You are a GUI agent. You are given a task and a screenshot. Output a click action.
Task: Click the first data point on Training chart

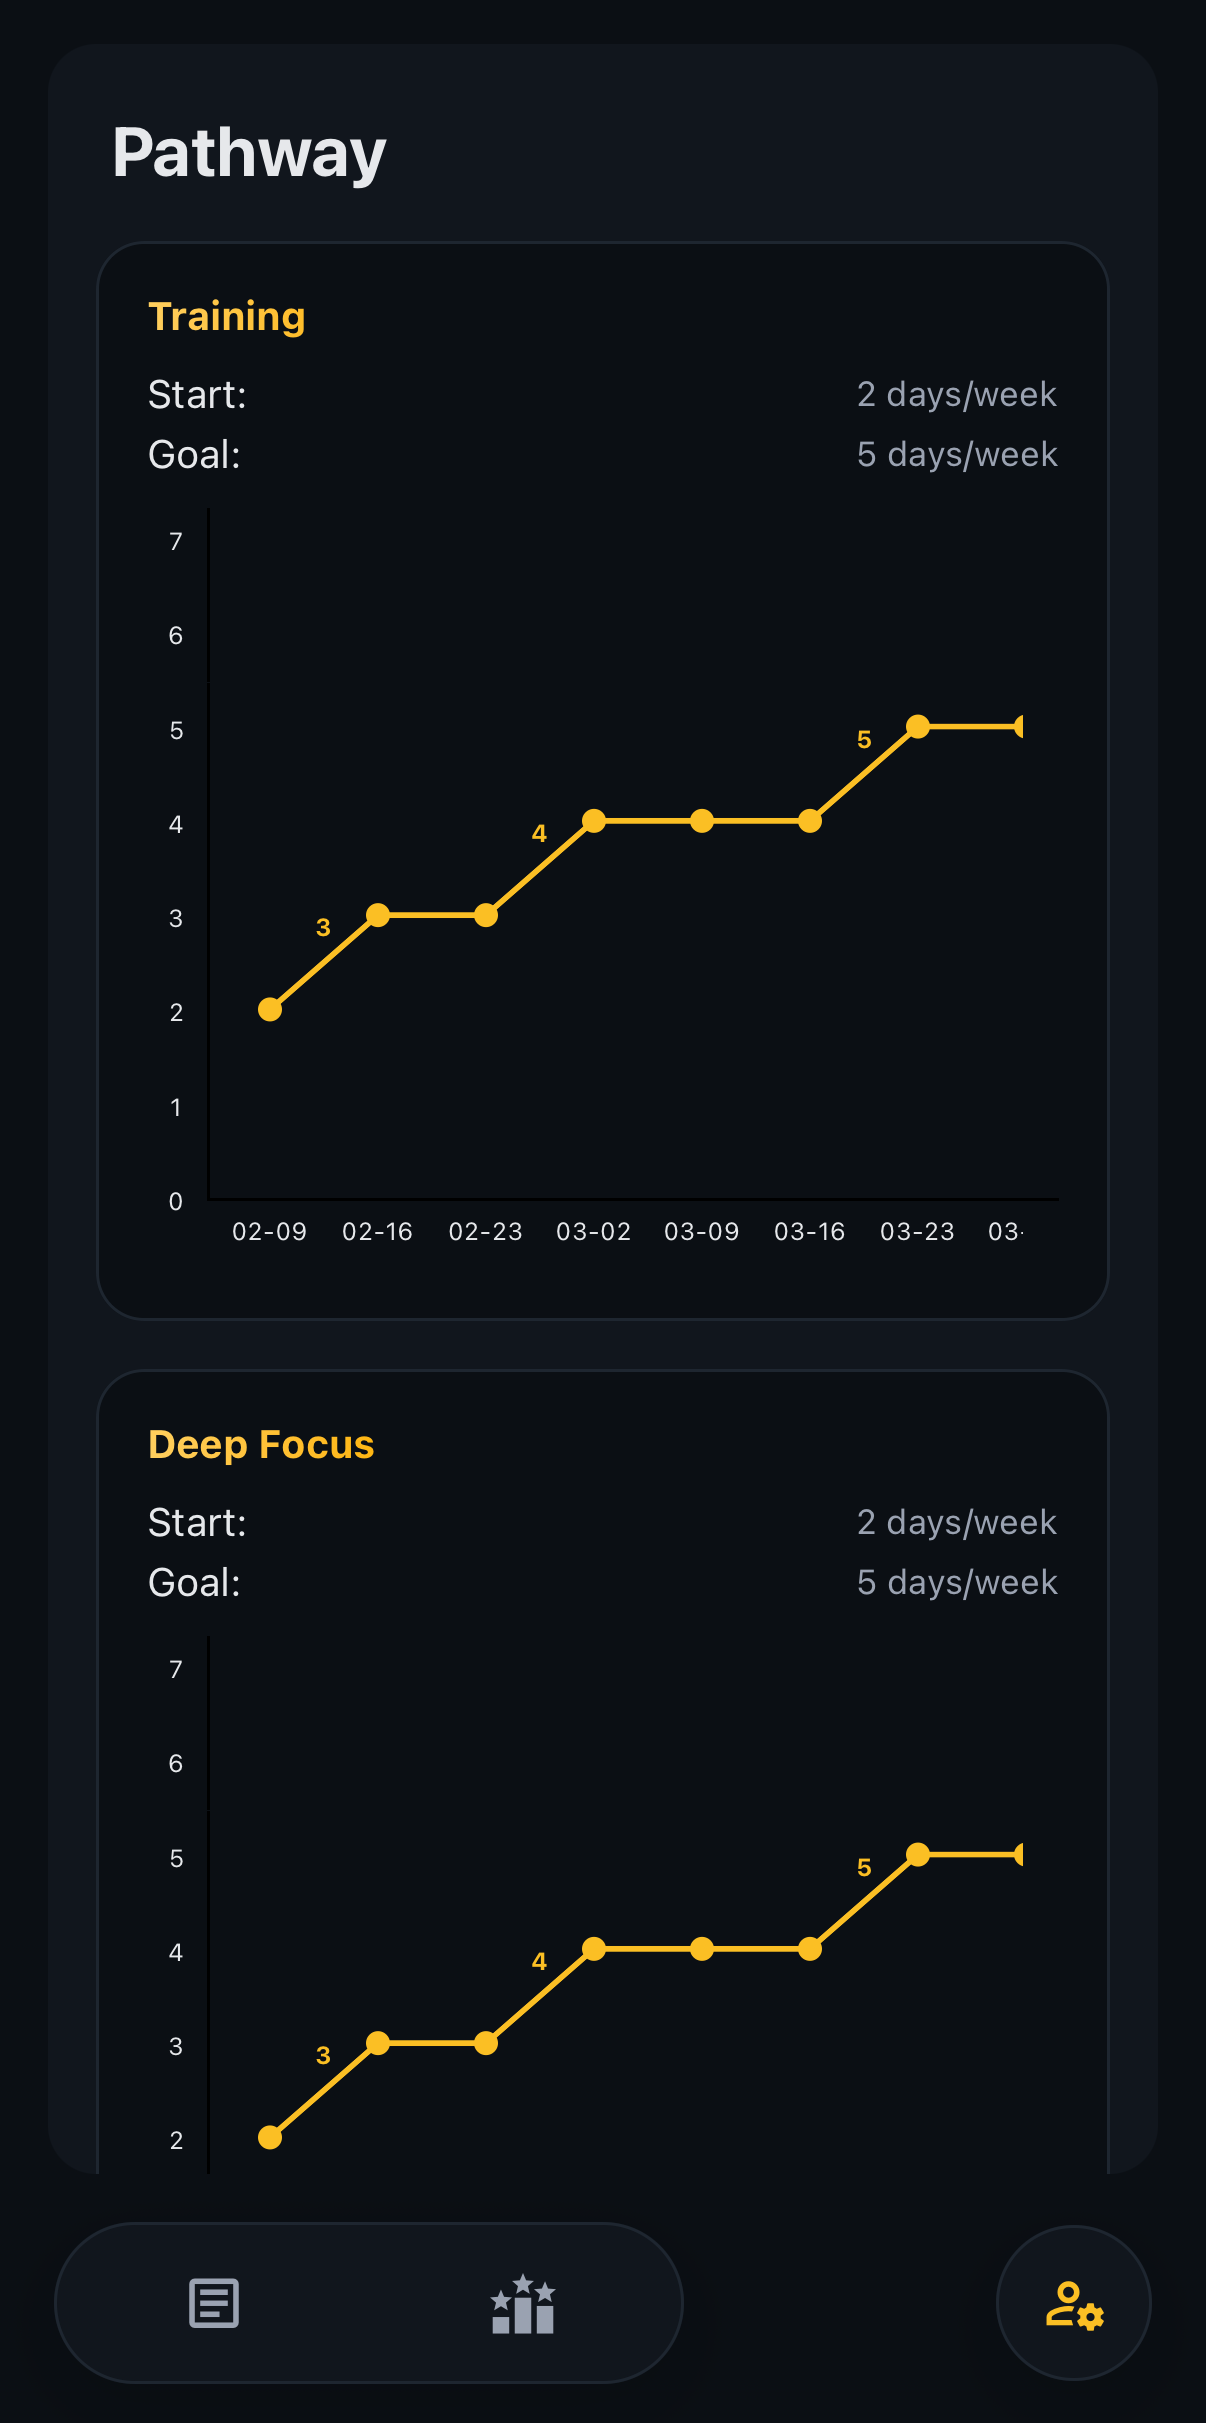click(269, 1011)
